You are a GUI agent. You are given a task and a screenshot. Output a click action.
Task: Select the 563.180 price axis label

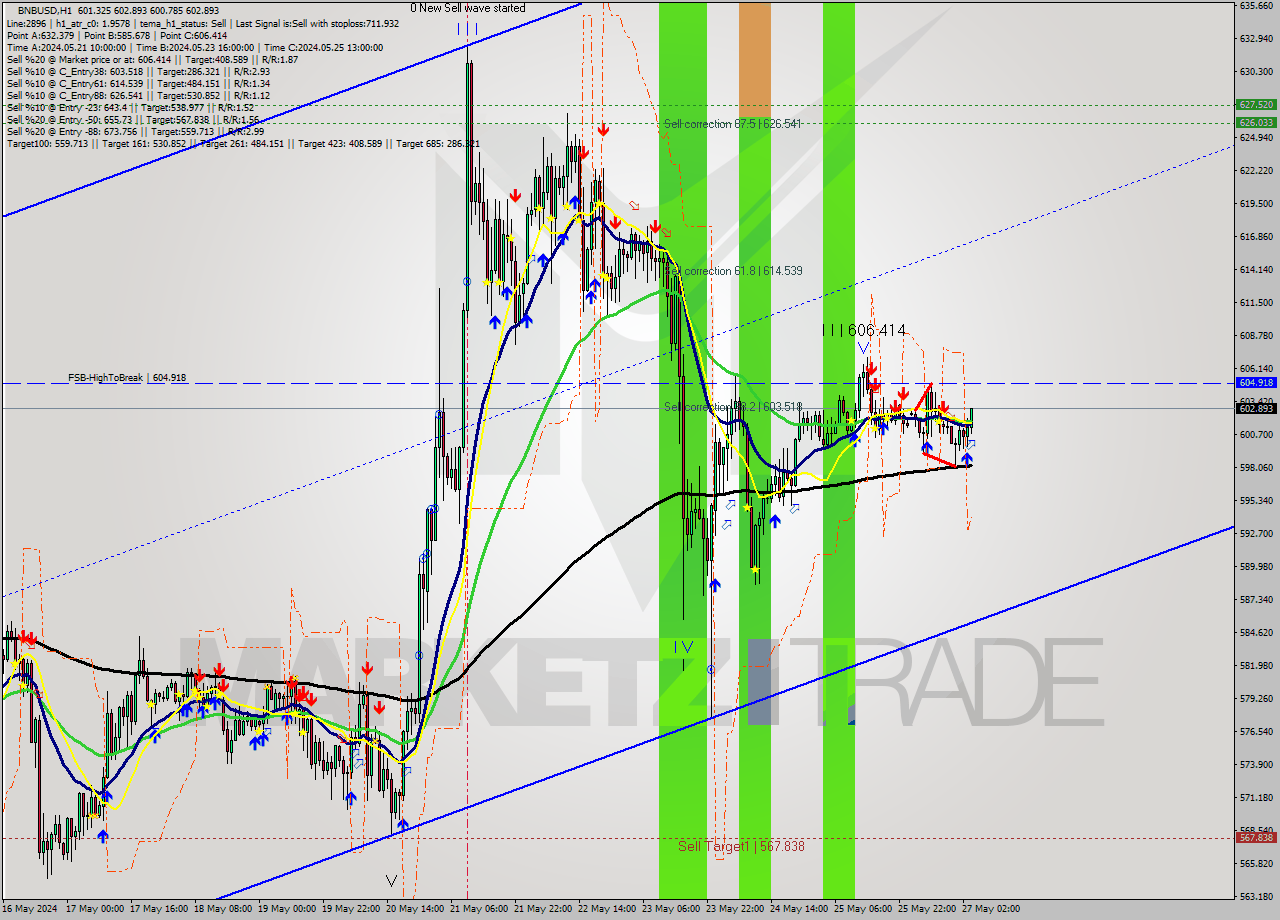(x=1255, y=897)
